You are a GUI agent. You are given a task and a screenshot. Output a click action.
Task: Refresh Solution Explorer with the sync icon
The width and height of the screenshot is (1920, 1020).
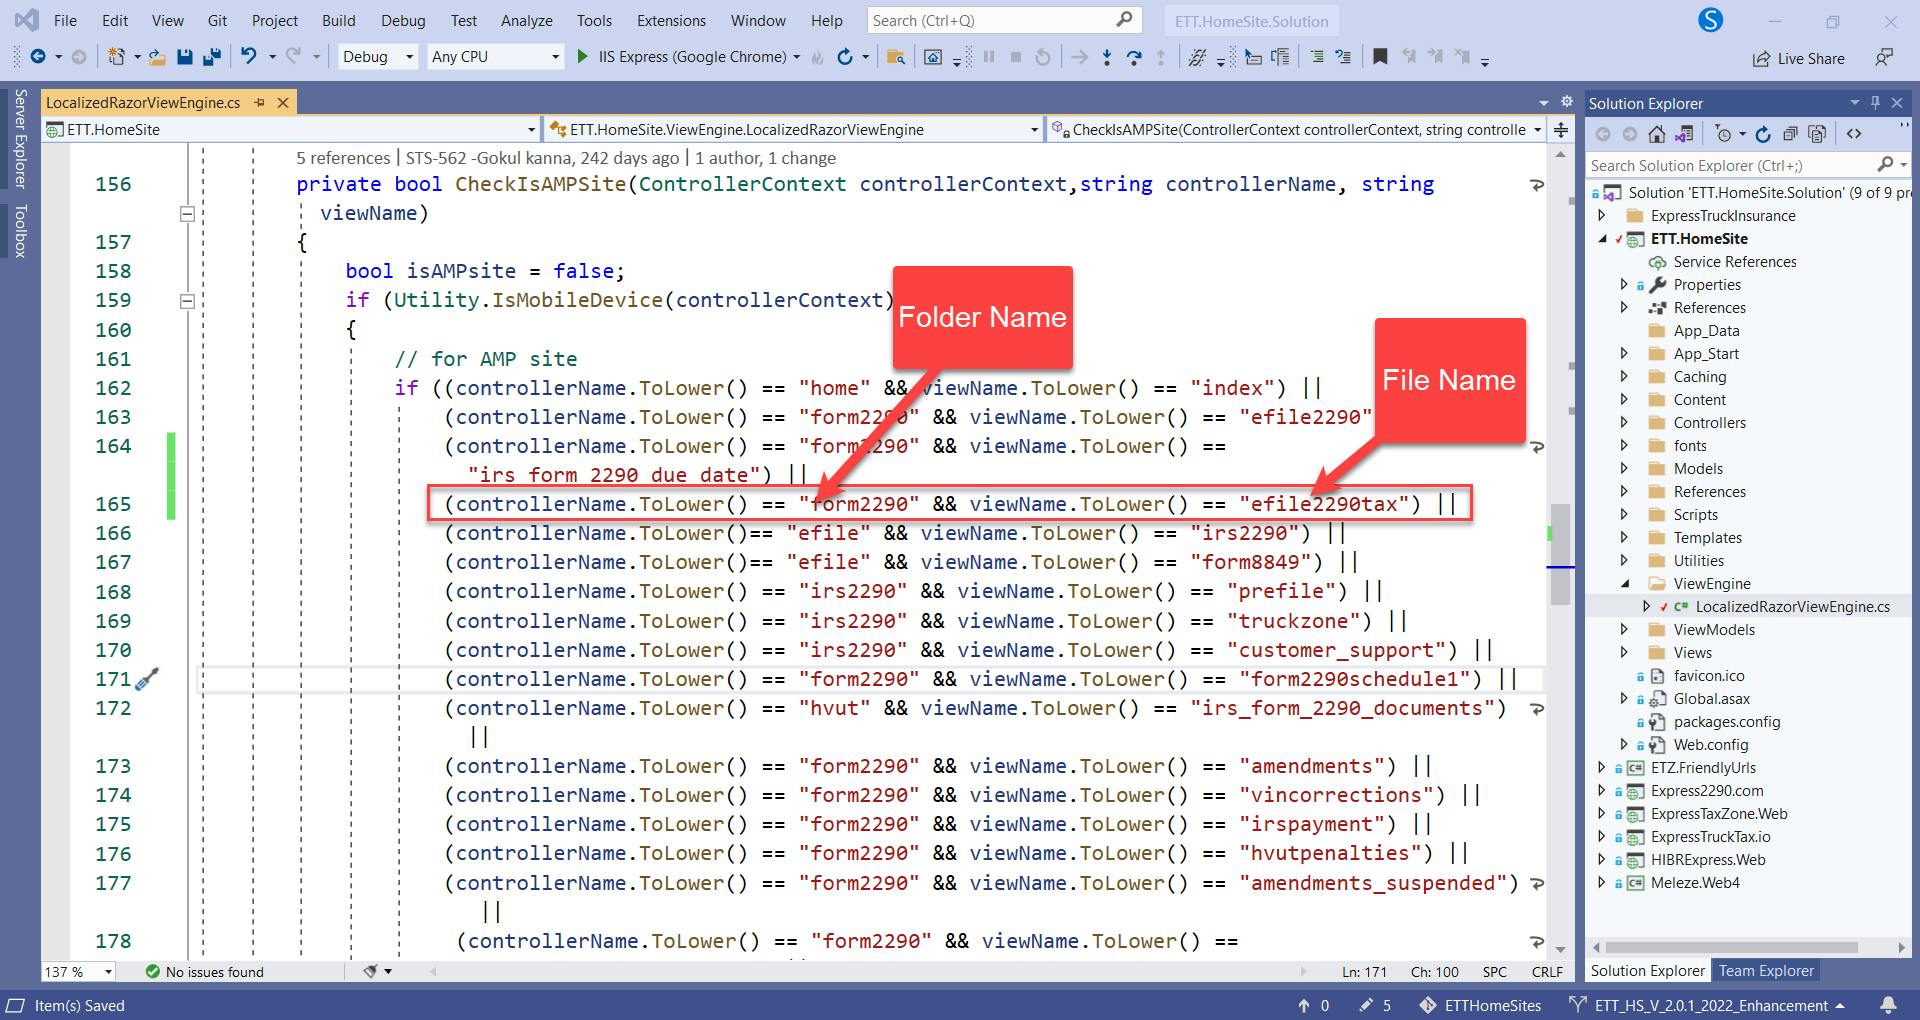(x=1763, y=134)
